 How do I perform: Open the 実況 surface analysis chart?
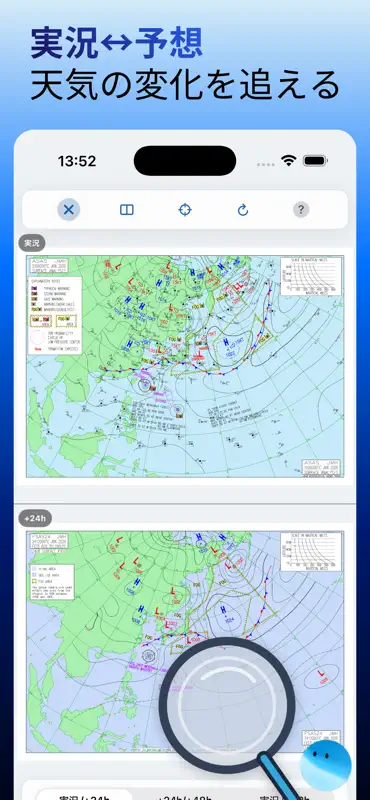(185, 366)
